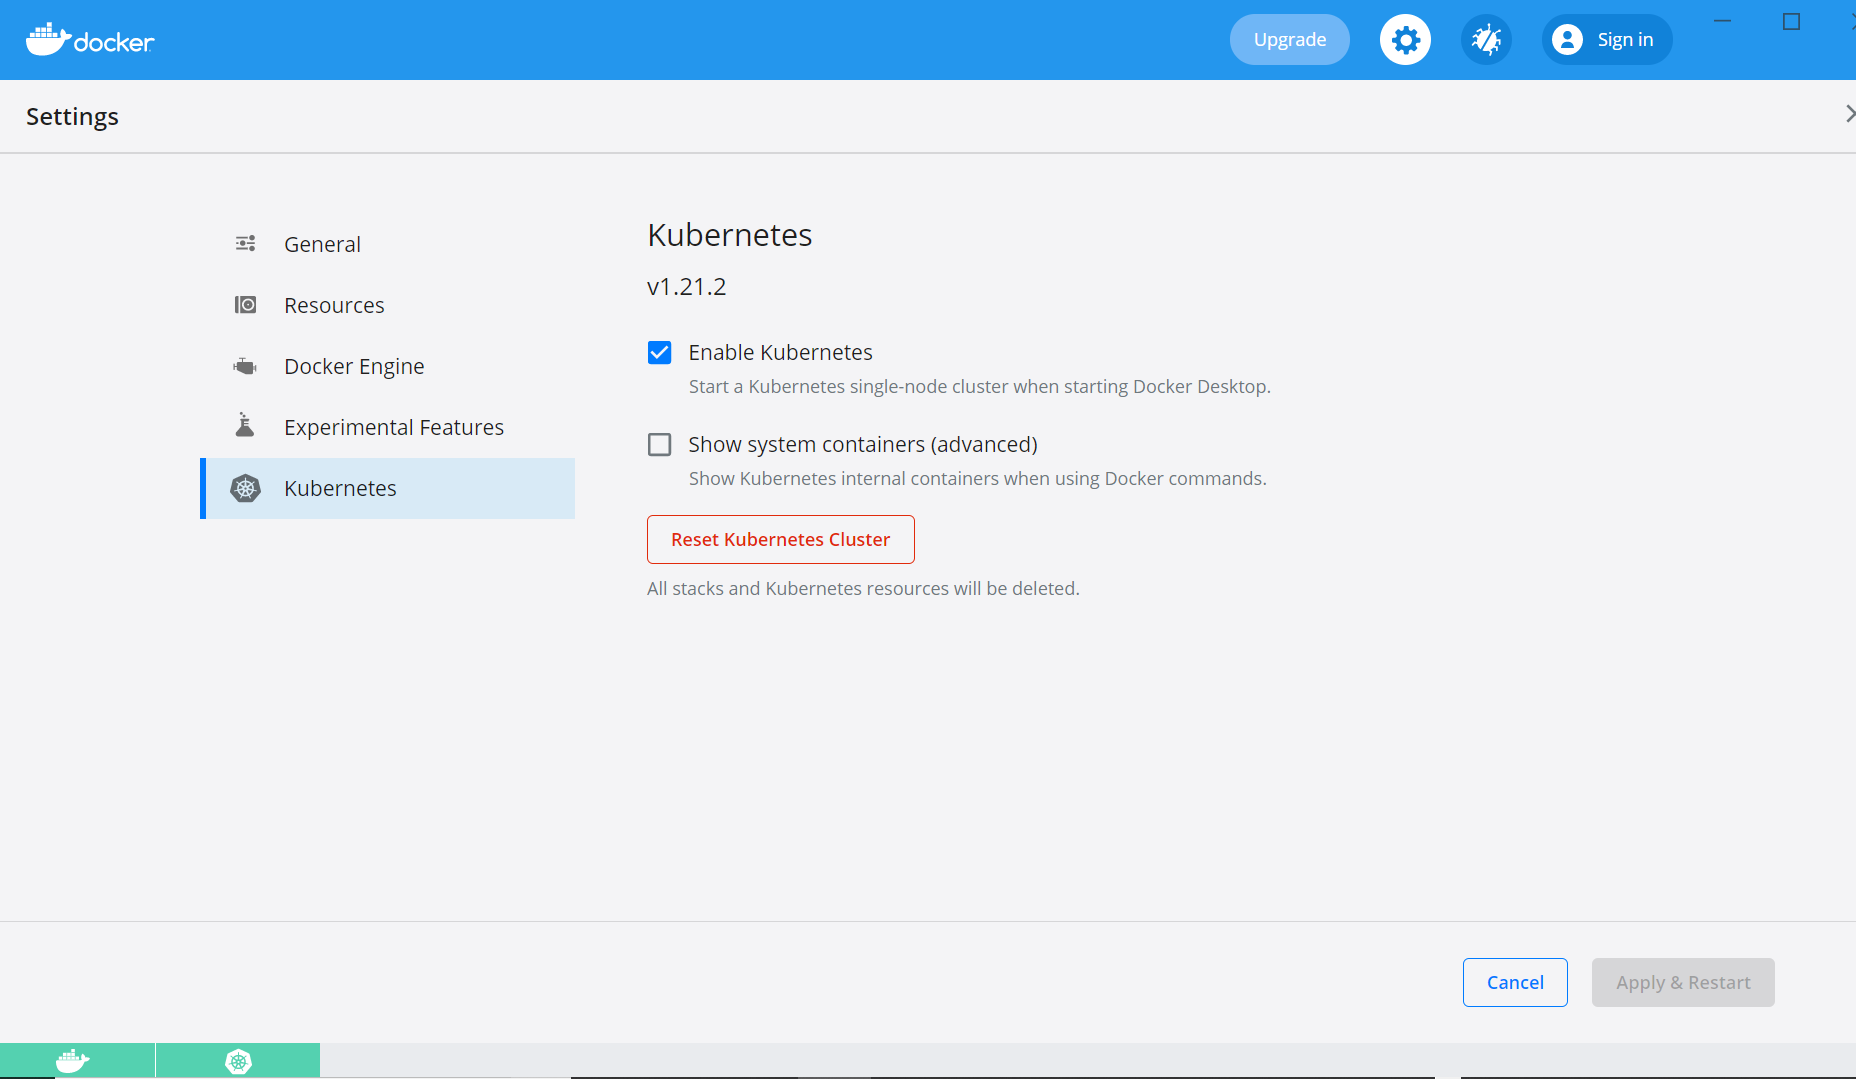The image size is (1856, 1079).
Task: Click 'Start a Kubernetes single-node cluster' description
Action: tap(980, 387)
